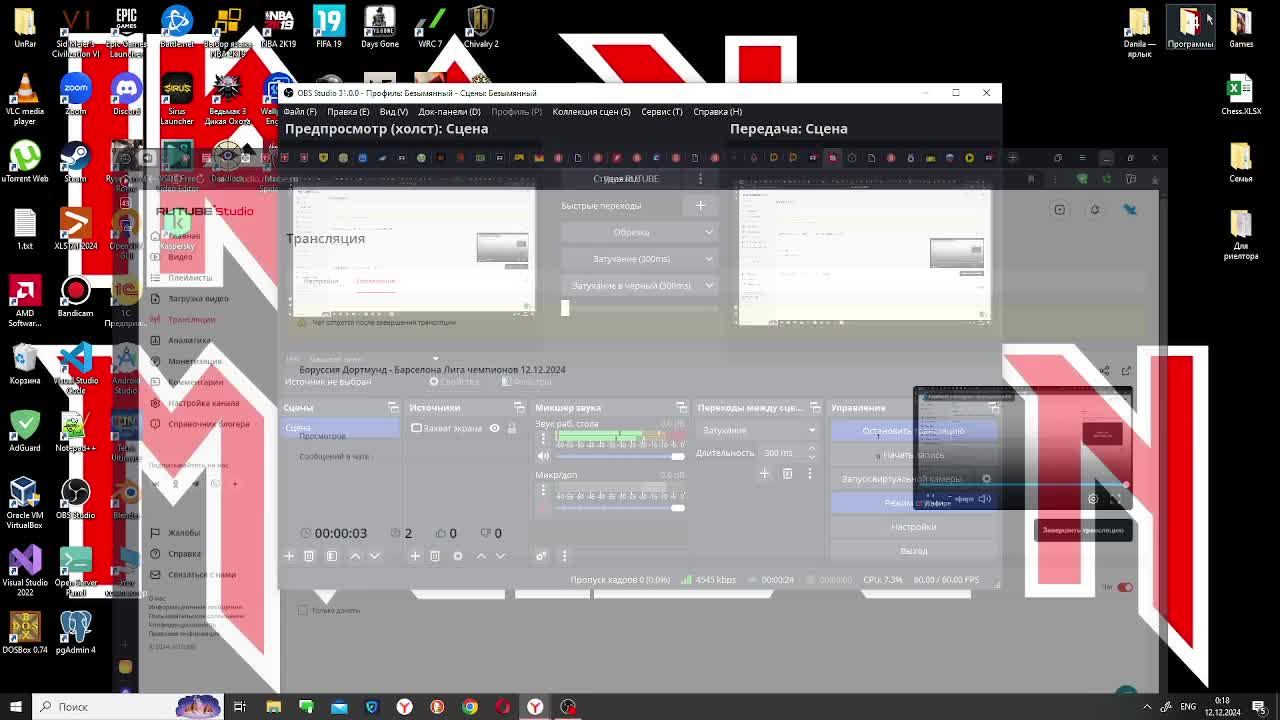Open Bandicam desktop shortcut

tap(75, 297)
